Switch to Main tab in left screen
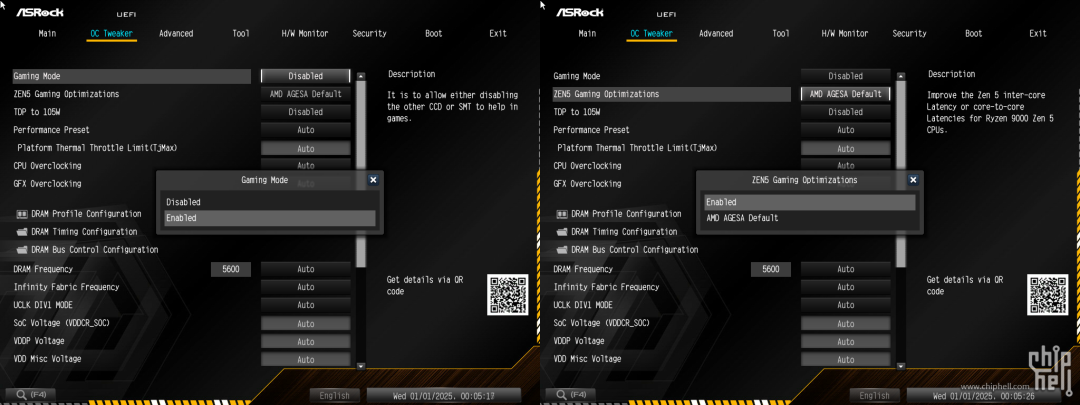The width and height of the screenshot is (1080, 405). [48, 33]
